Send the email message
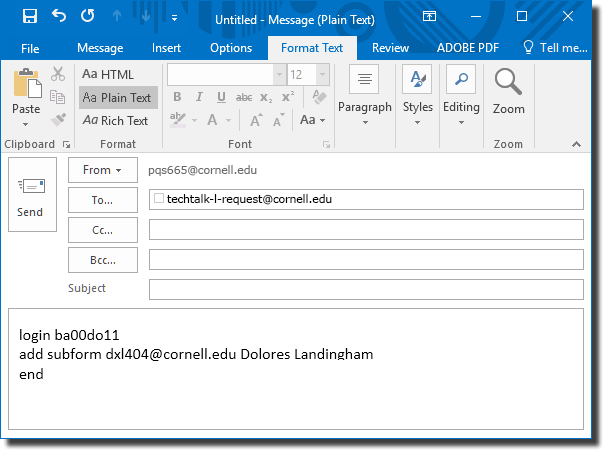The image size is (612, 459). (32, 194)
